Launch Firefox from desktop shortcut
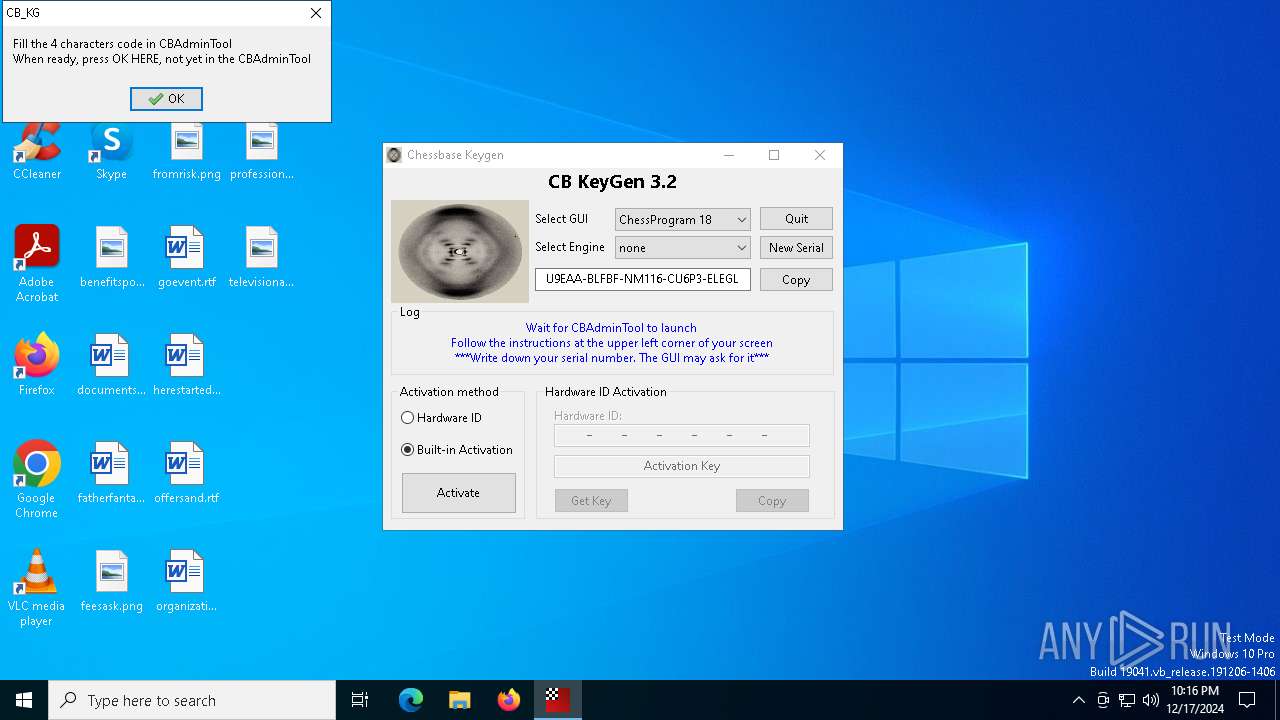 click(x=37, y=365)
